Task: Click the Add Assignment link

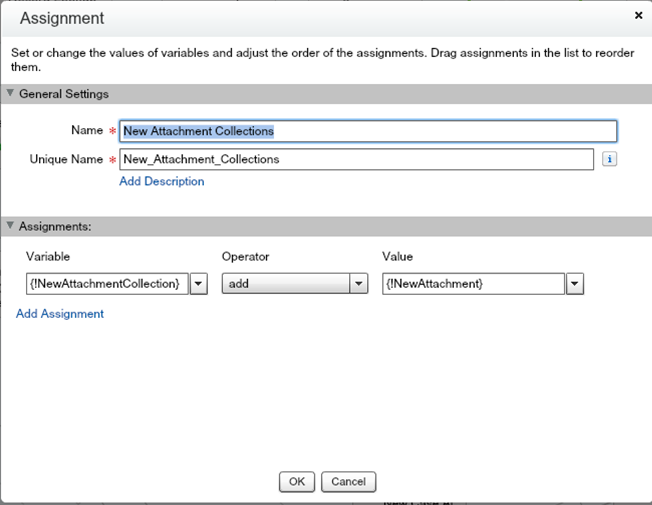Action: 60,314
